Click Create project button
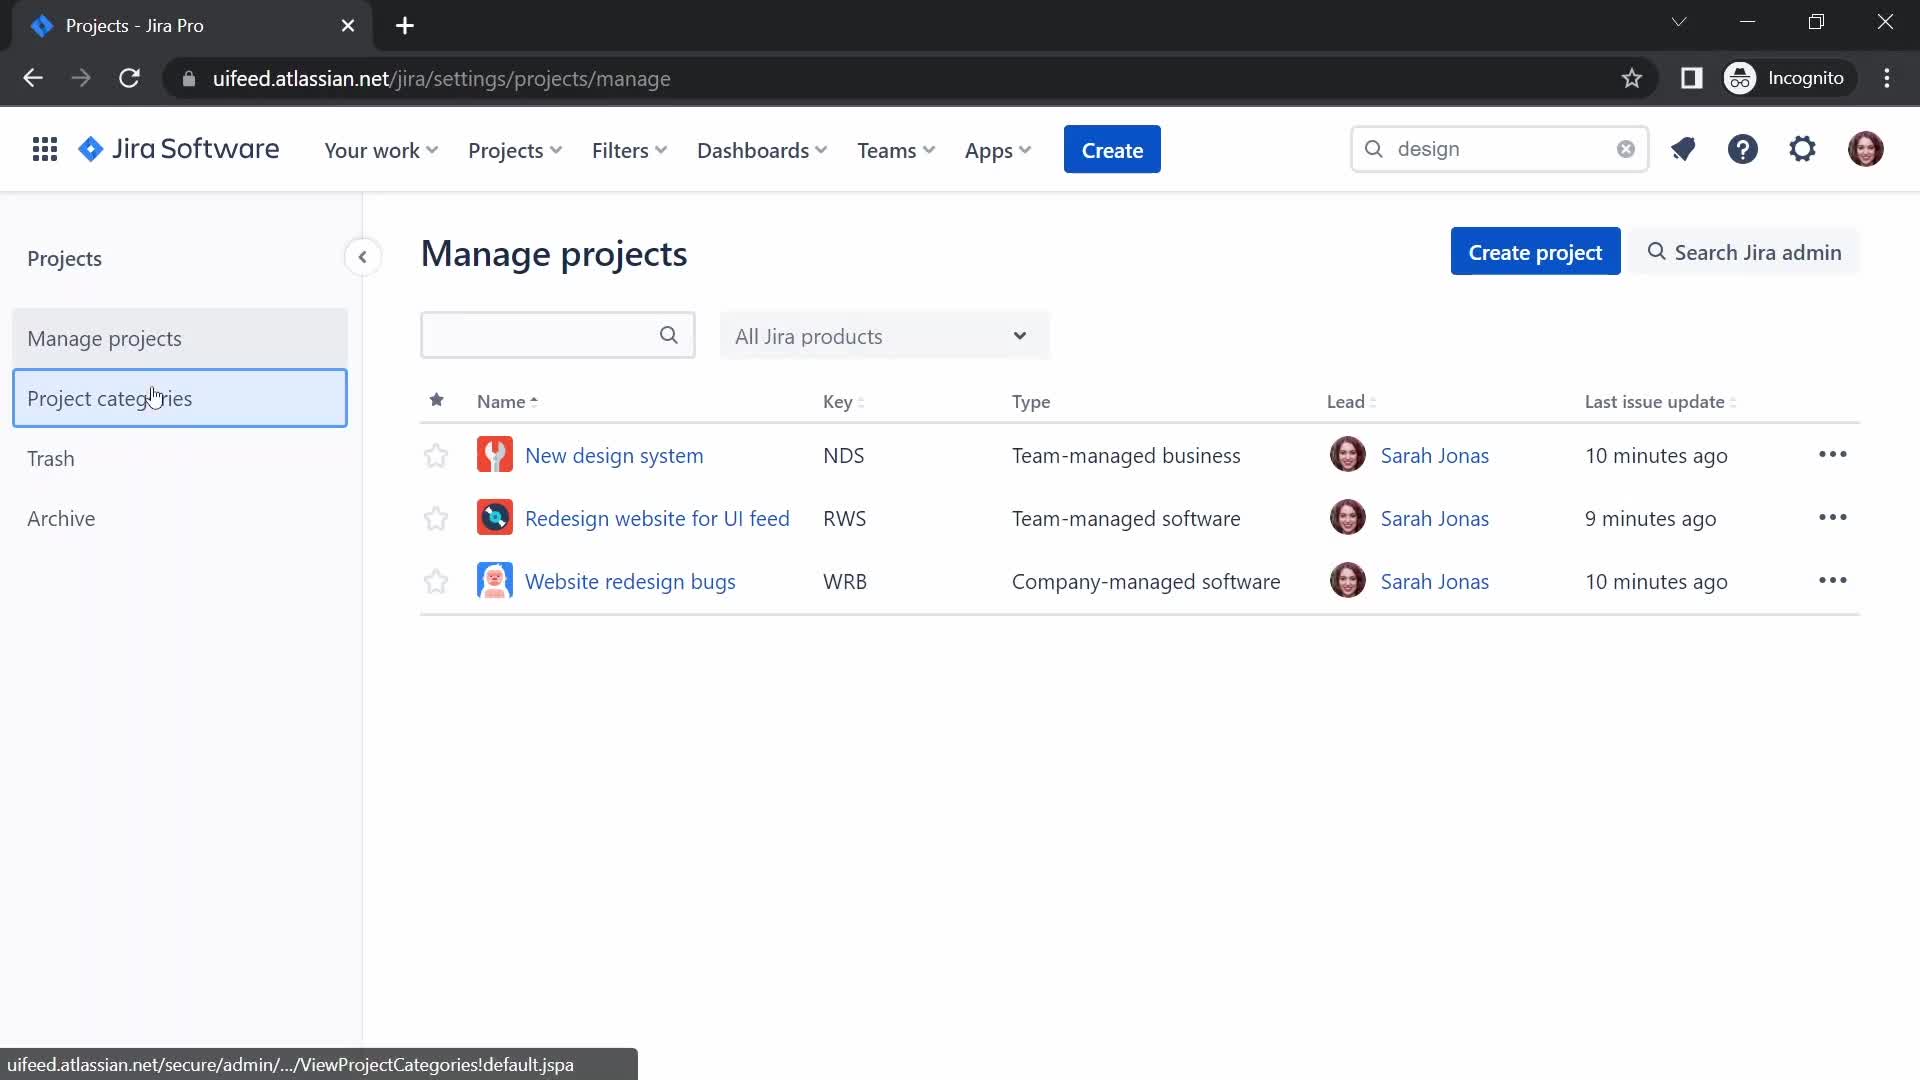Viewport: 1920px width, 1080px height. [1535, 252]
